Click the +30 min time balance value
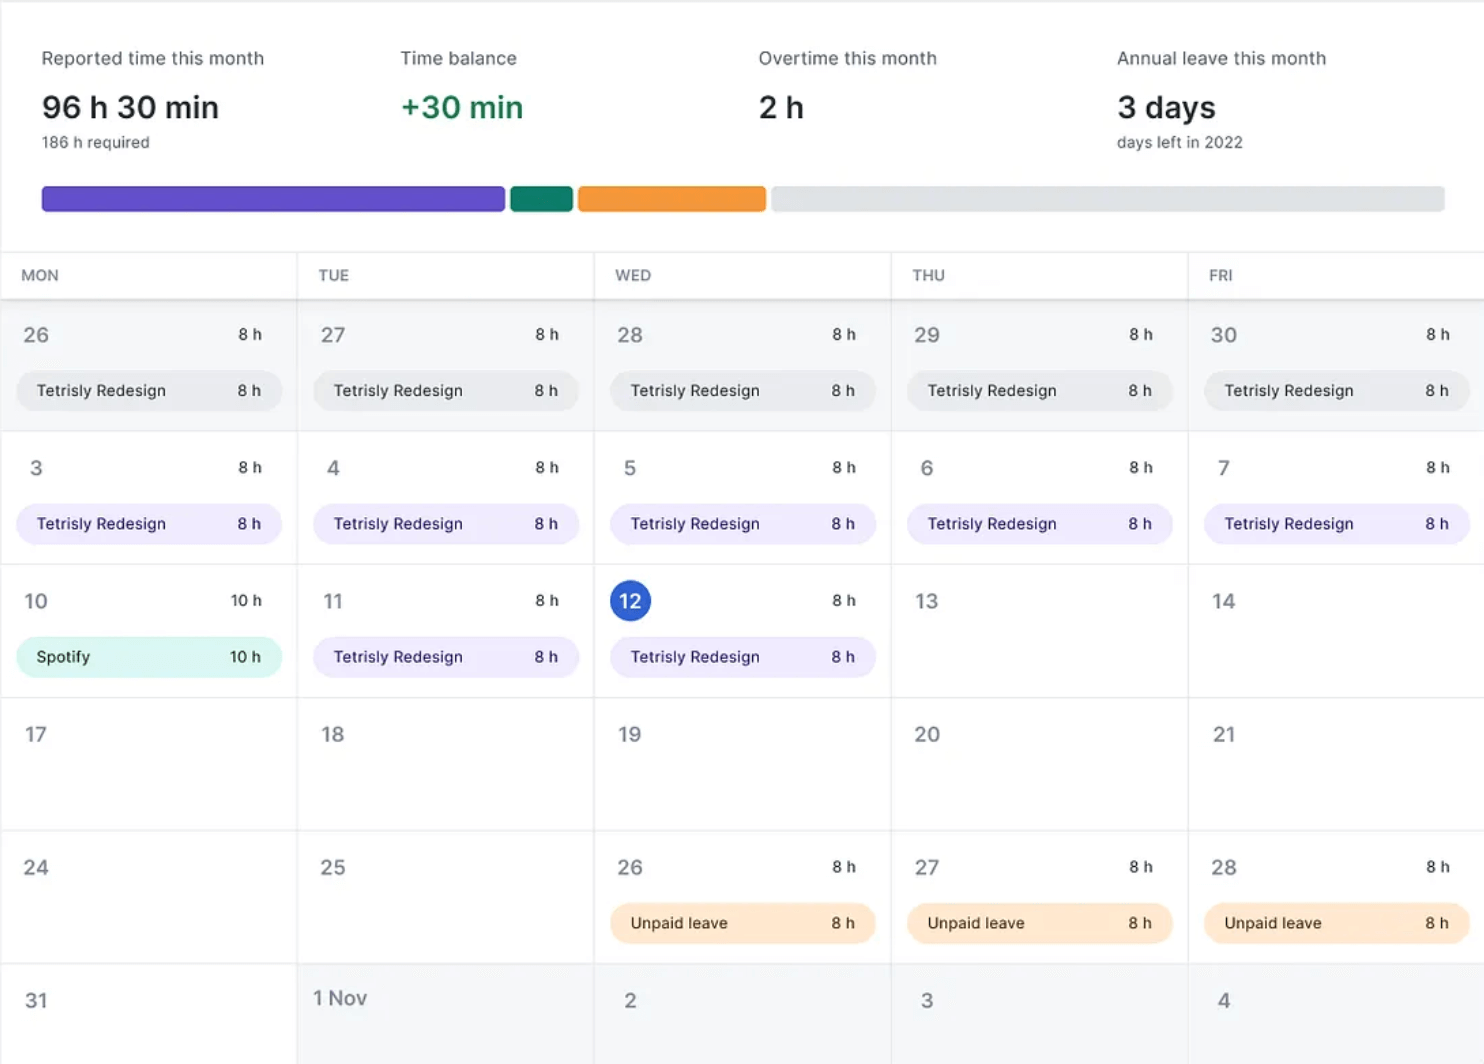Screen dimensions: 1484x1064 tap(462, 107)
